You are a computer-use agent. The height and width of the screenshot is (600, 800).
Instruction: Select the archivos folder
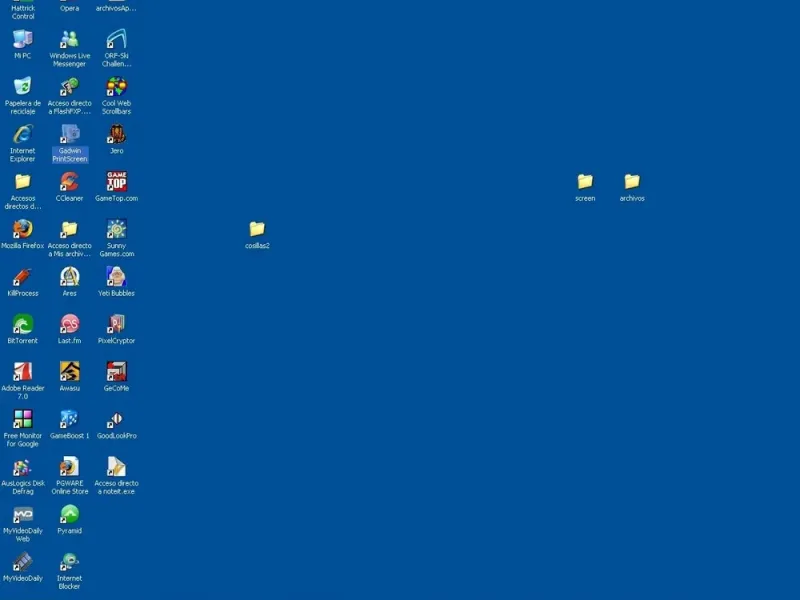pyautogui.click(x=632, y=182)
